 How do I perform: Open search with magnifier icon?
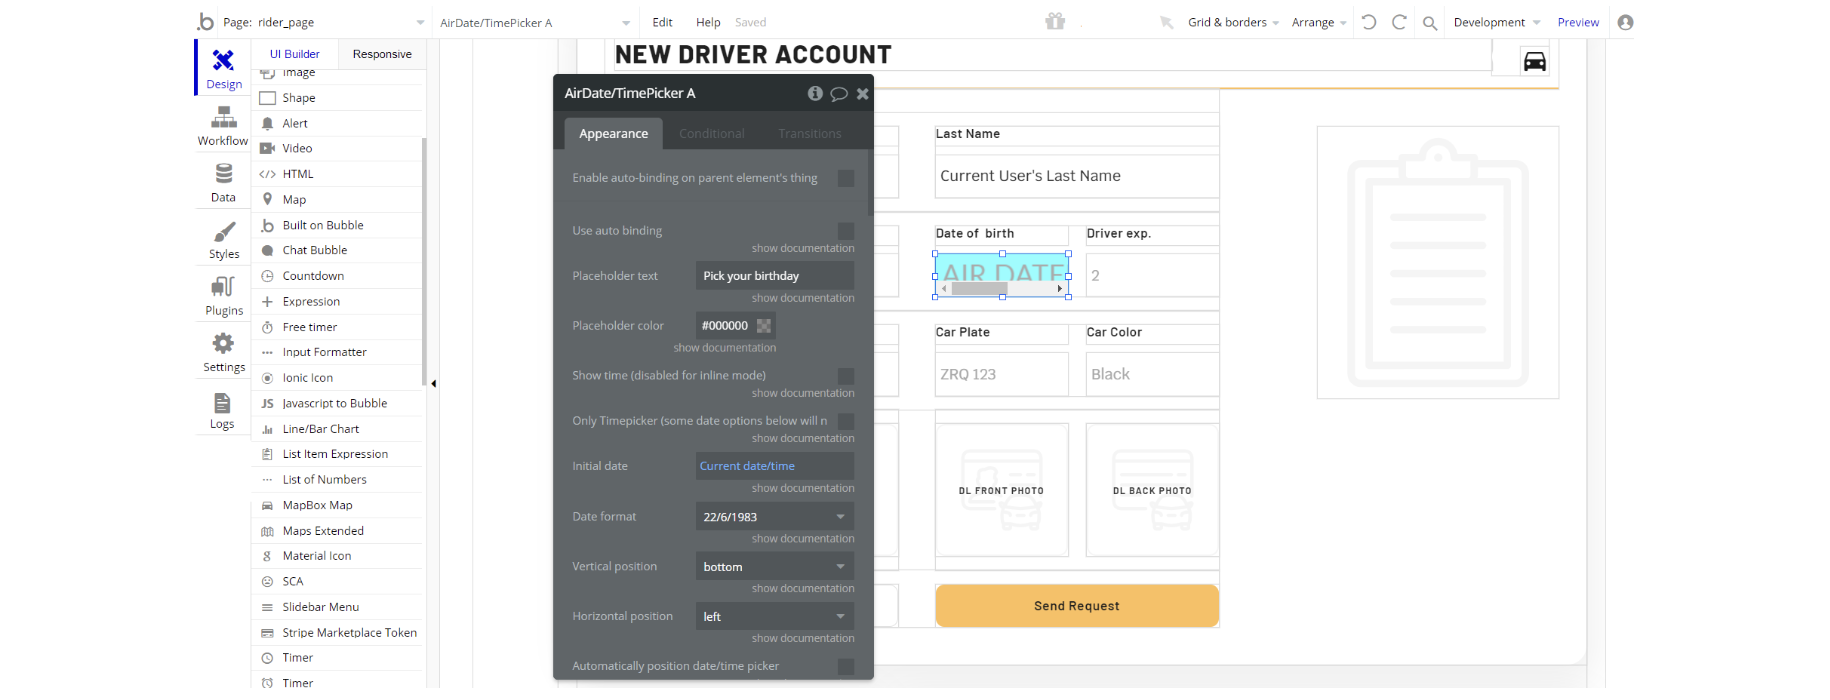(x=1430, y=23)
